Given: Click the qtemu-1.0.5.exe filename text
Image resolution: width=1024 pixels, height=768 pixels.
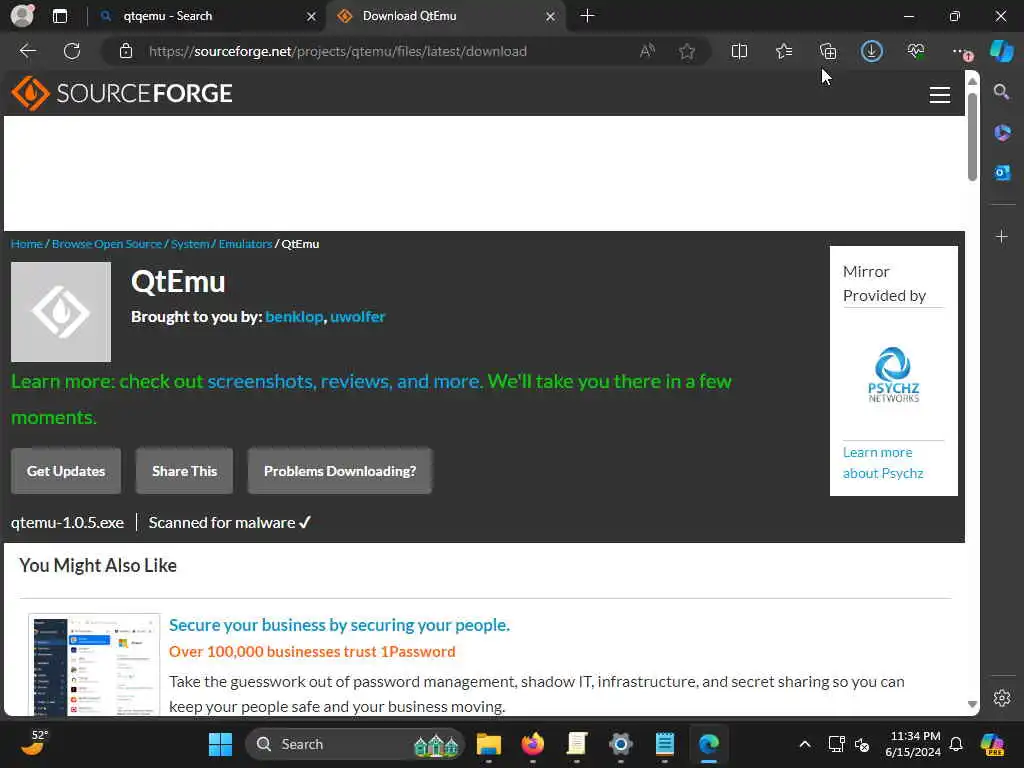Looking at the screenshot, I should coord(67,522).
